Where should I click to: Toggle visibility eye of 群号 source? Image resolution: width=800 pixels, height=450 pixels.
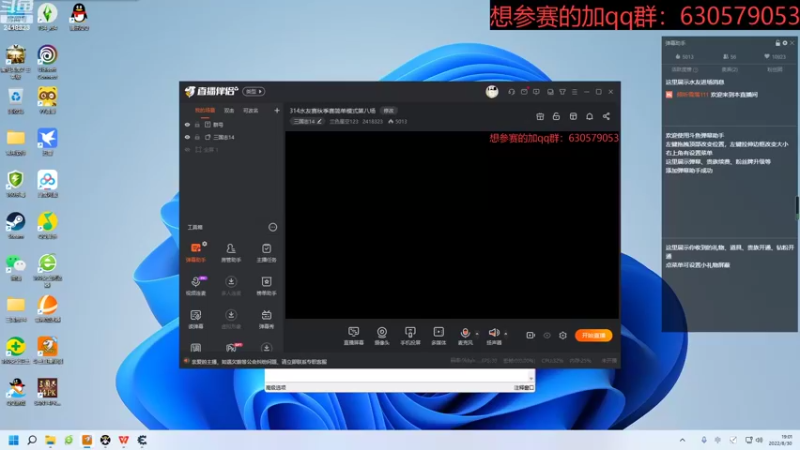[187, 124]
